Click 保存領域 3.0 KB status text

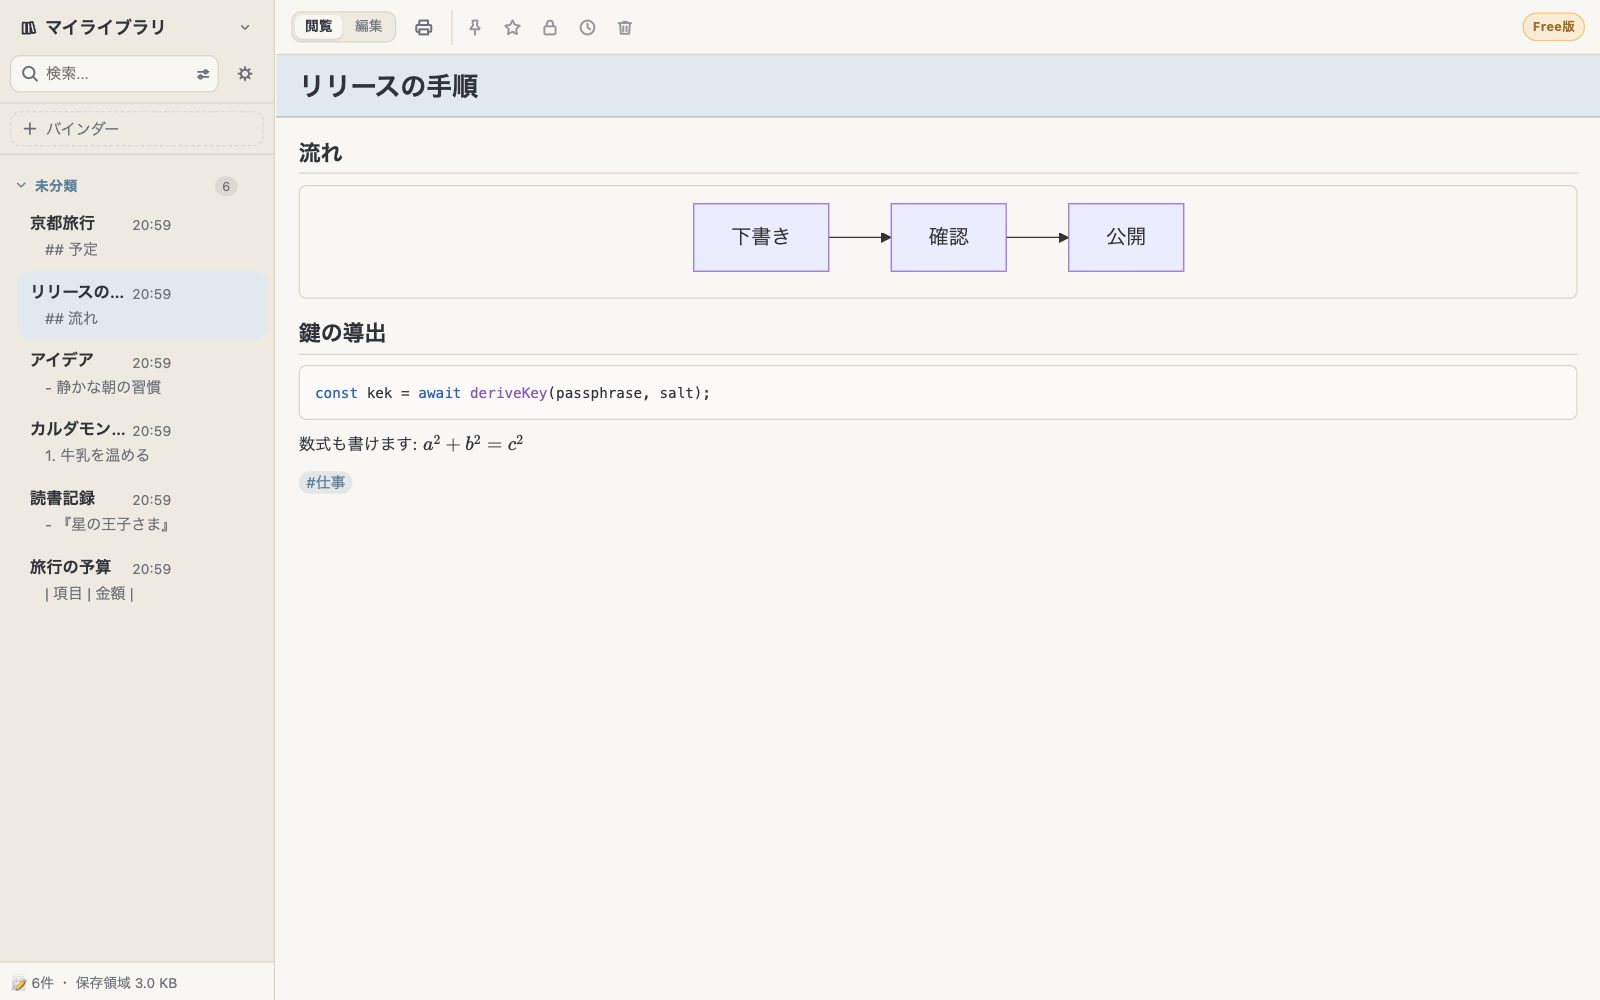point(126,983)
